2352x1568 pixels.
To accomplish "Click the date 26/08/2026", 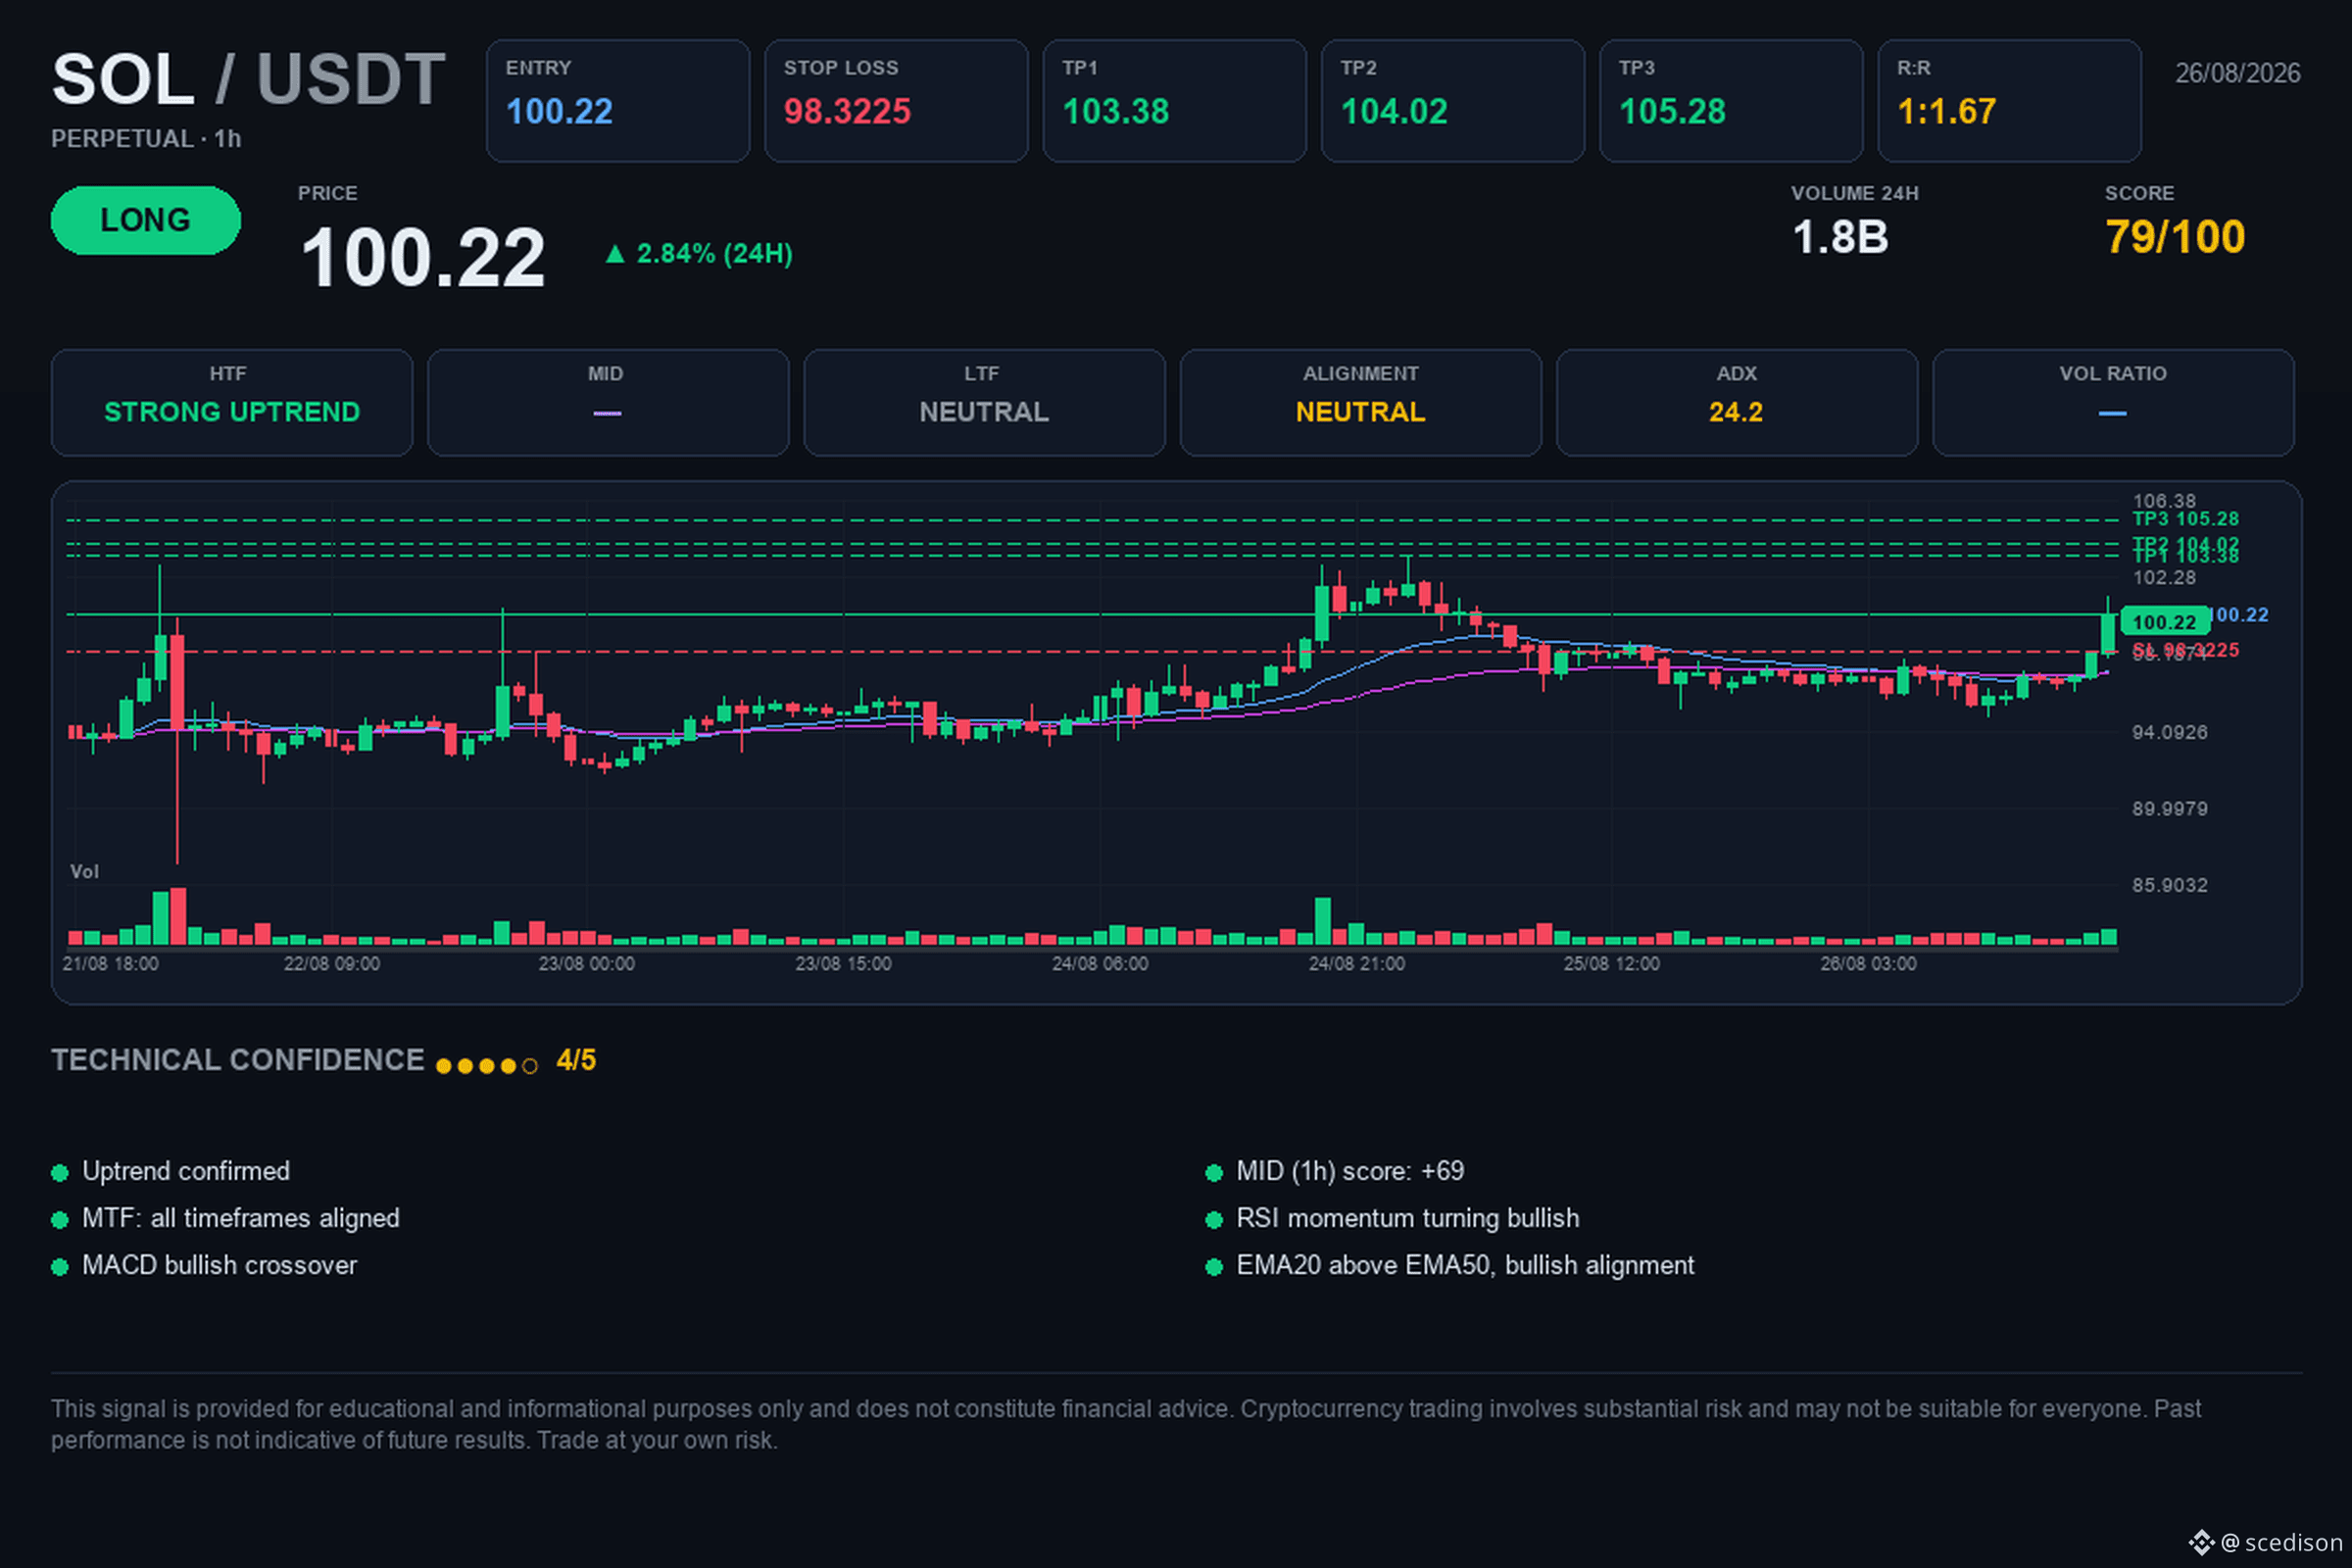I will tap(2237, 73).
